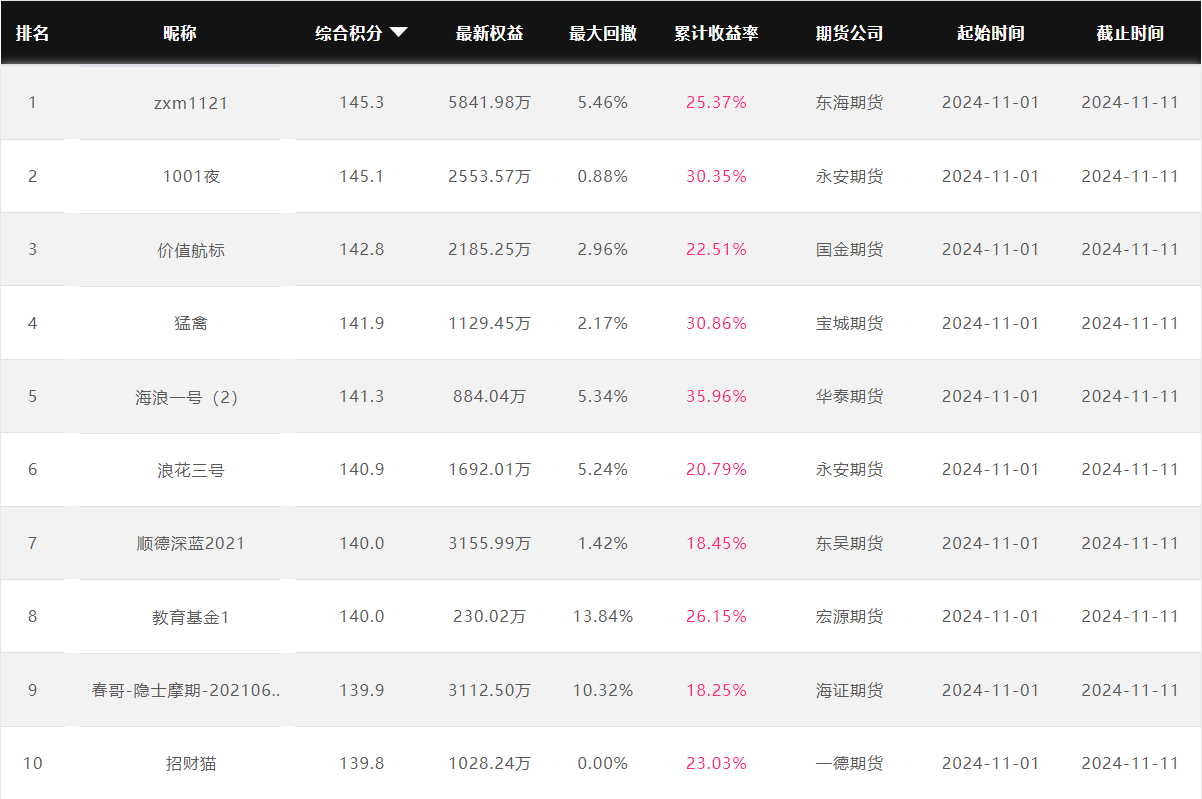Open the nickname 招财猫
Image resolution: width=1202 pixels, height=799 pixels.
191,763
